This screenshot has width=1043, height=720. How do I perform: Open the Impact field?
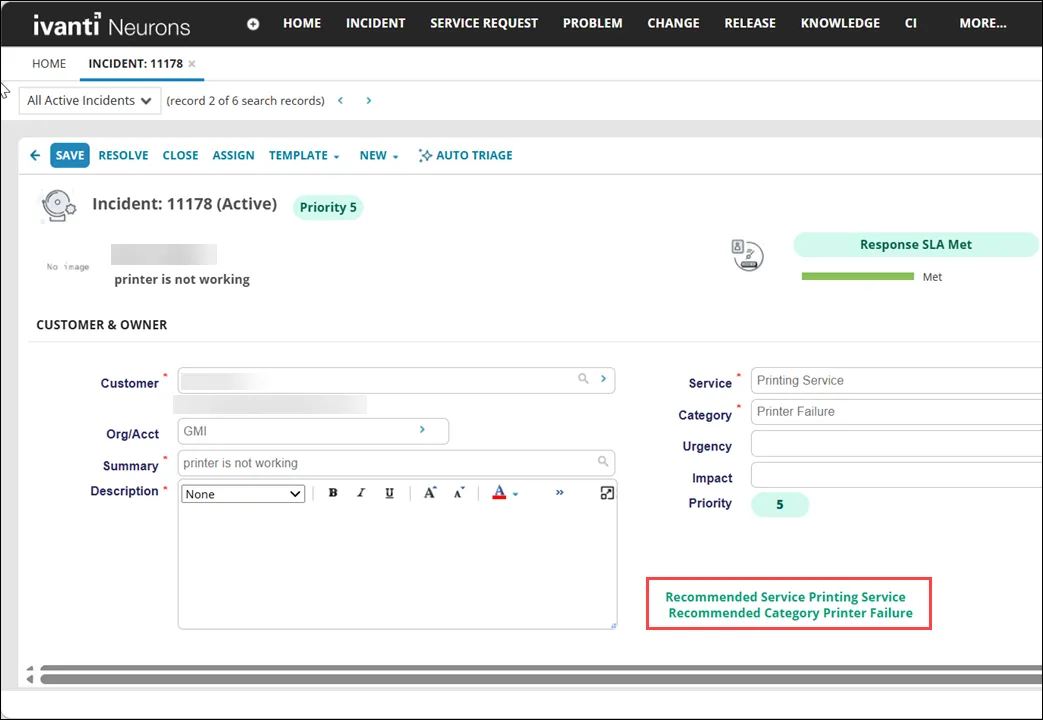pyautogui.click(x=896, y=475)
